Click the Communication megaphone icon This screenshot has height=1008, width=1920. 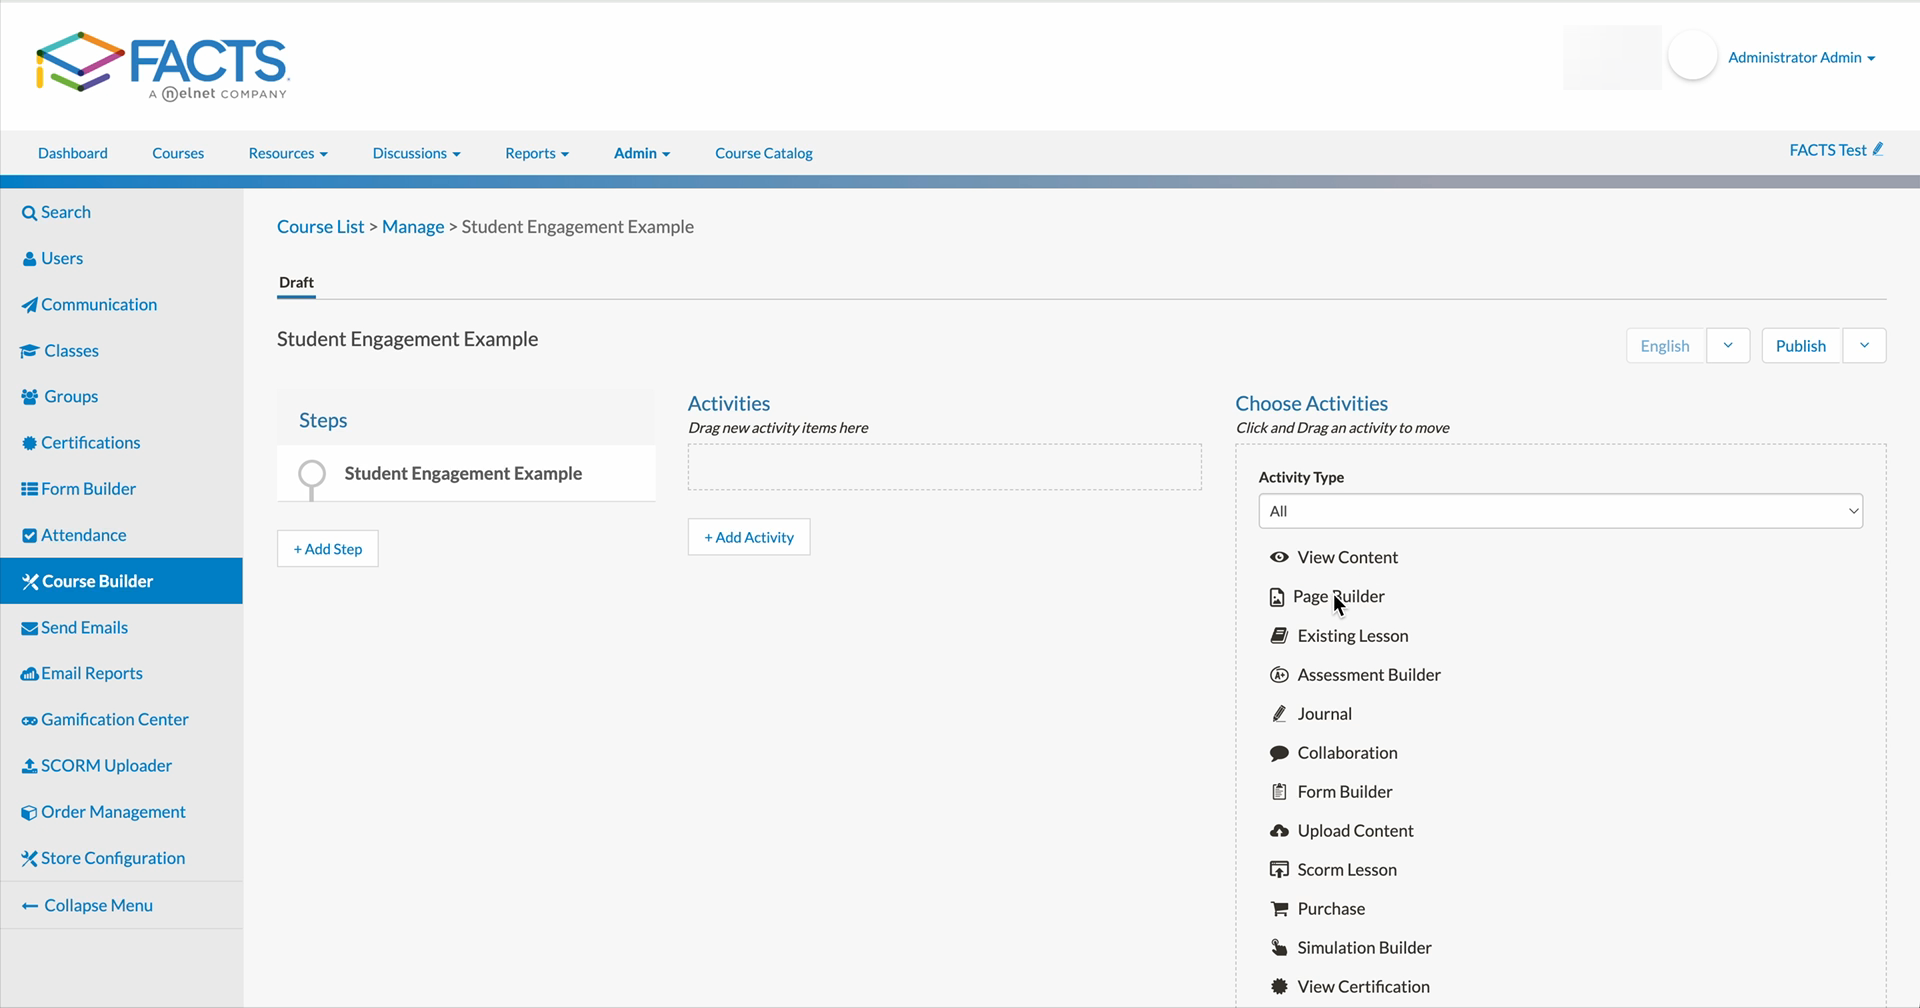pyautogui.click(x=29, y=304)
